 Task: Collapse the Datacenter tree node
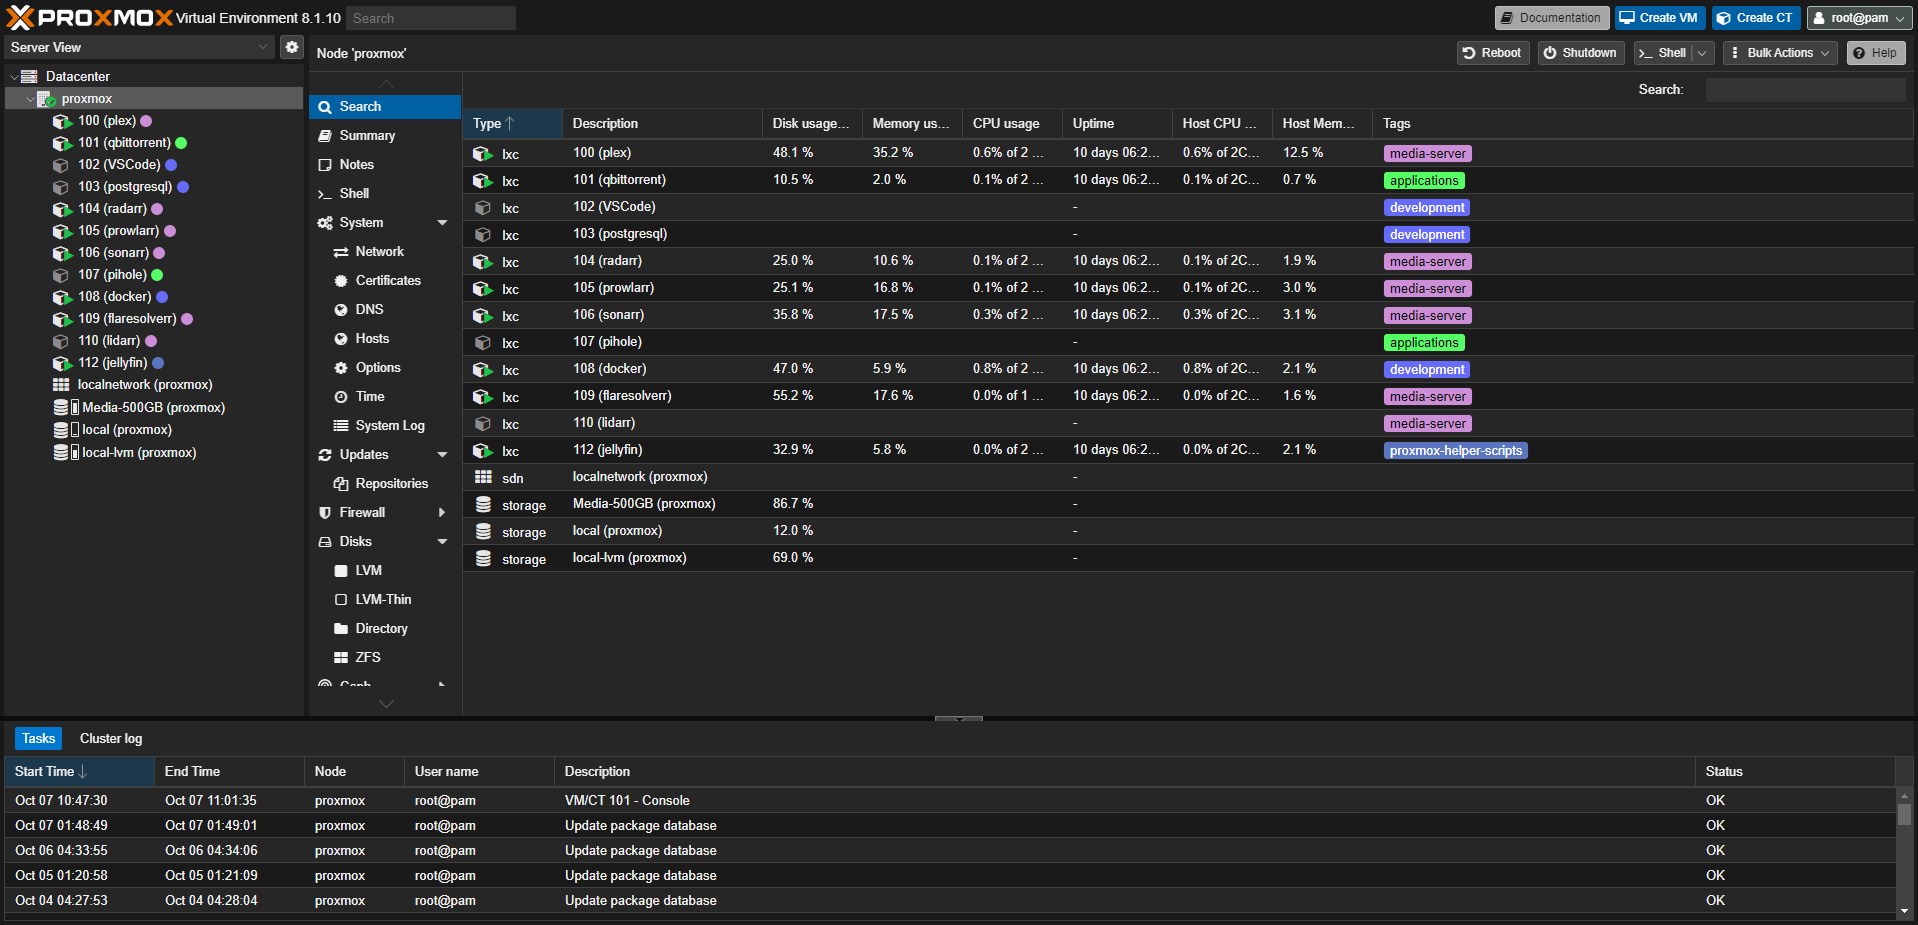(13, 77)
